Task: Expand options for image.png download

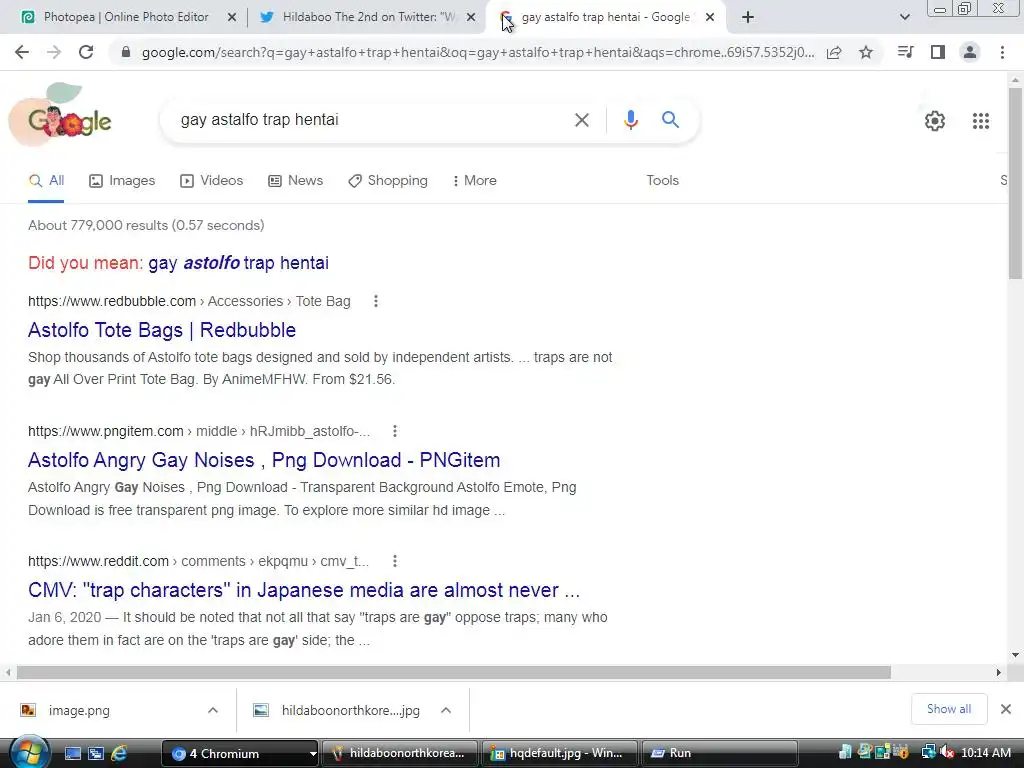Action: 213,711
